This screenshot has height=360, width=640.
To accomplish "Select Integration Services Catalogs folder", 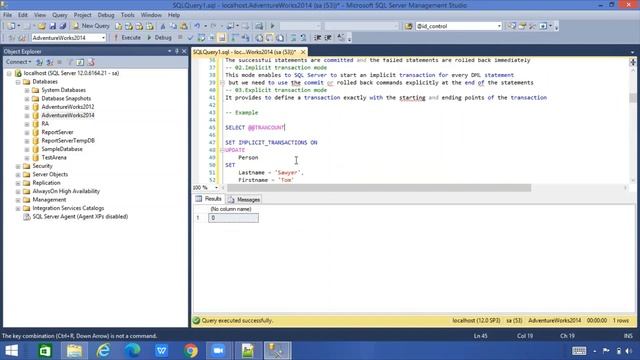I will pos(68,208).
